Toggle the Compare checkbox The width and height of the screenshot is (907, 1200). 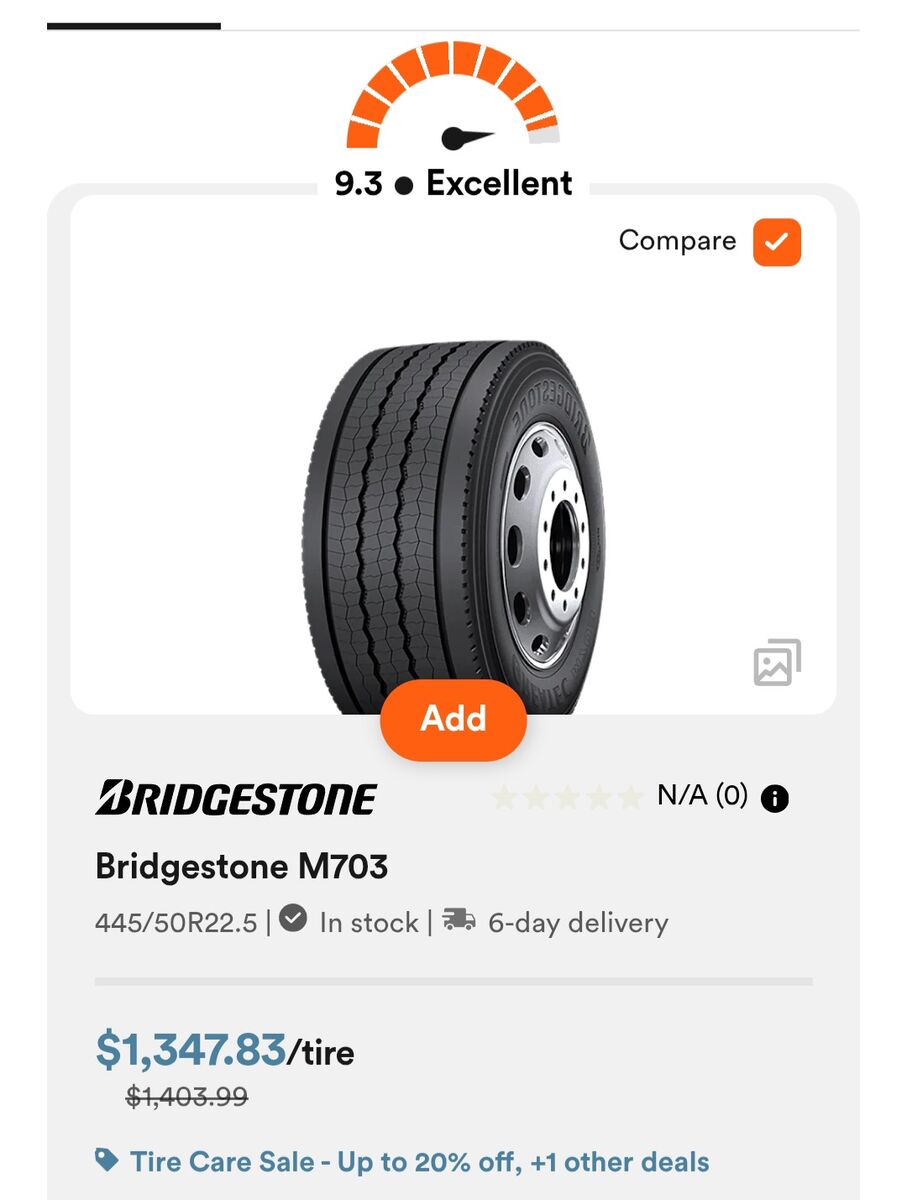(x=776, y=242)
